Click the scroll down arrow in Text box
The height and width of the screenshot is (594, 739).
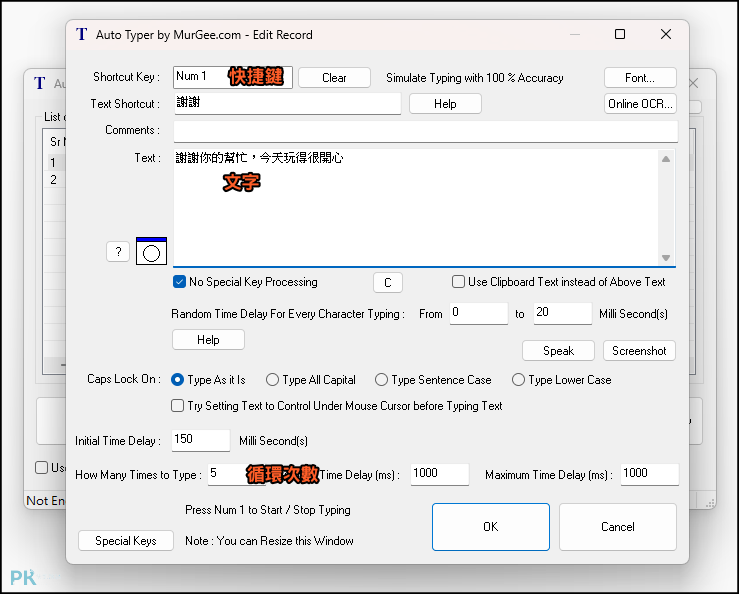pos(666,257)
